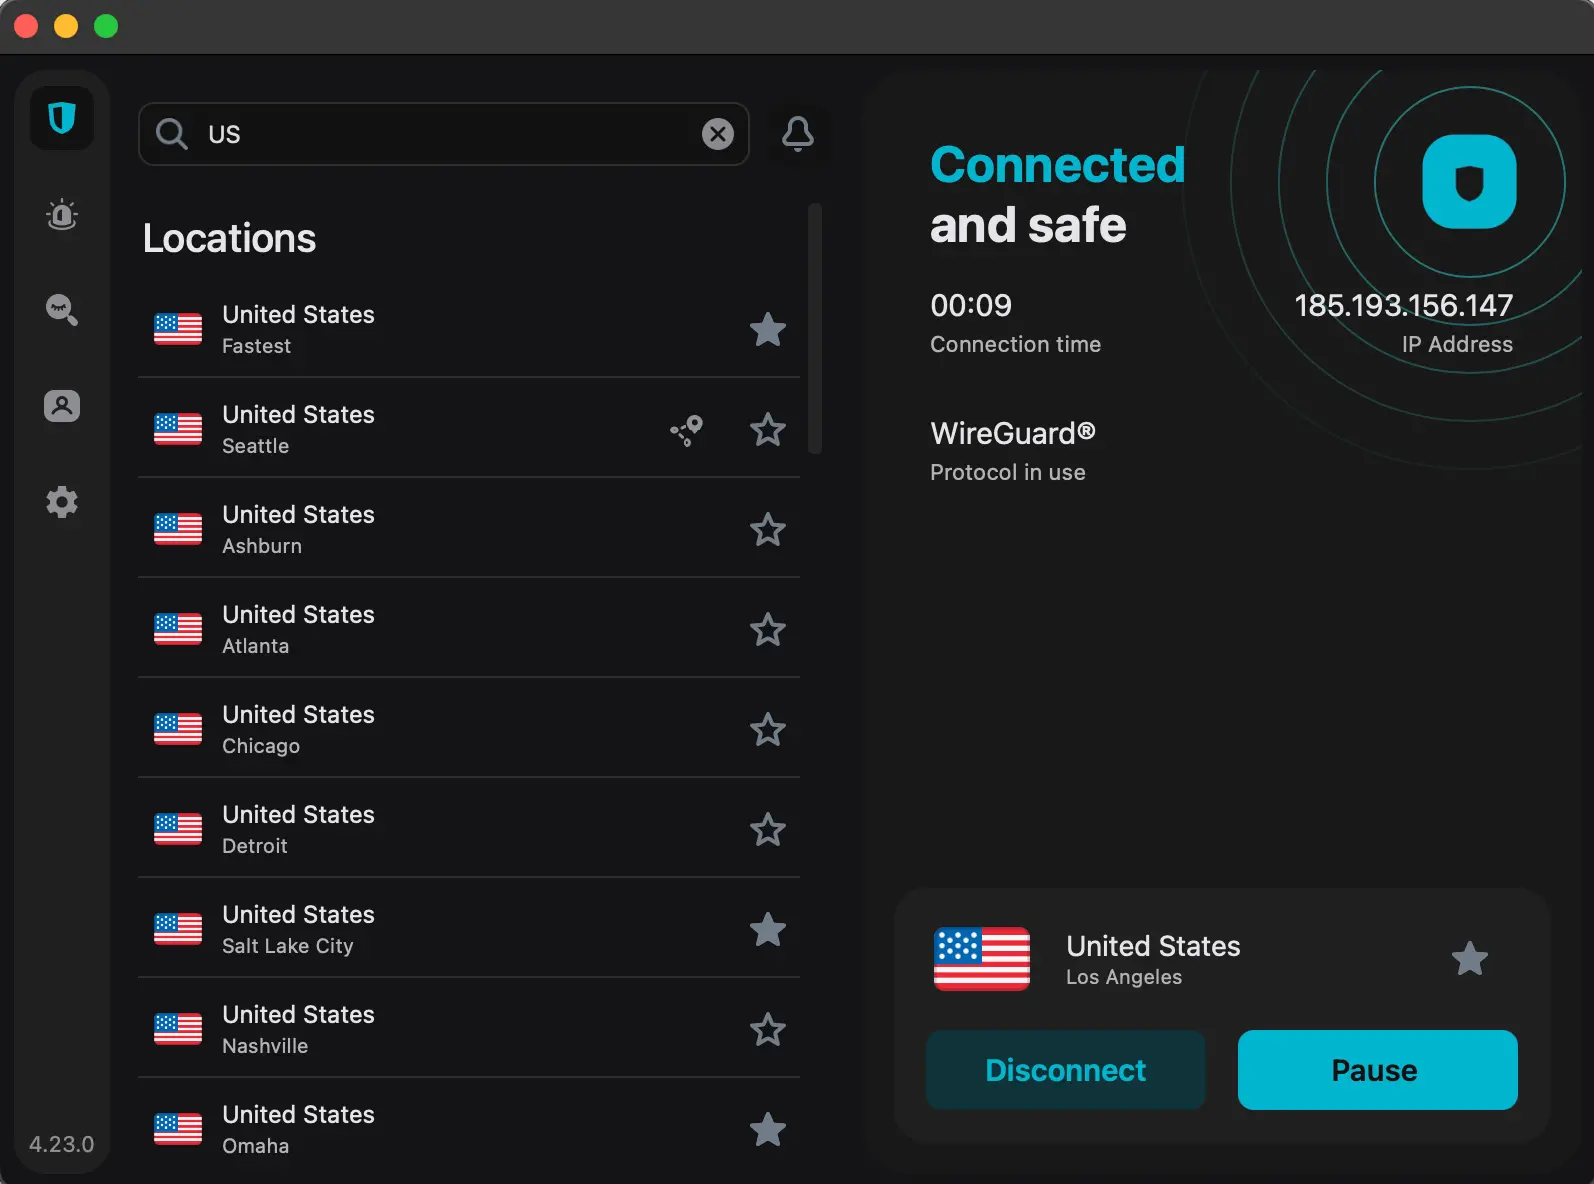Click the locations list scrollbar

coord(815,330)
